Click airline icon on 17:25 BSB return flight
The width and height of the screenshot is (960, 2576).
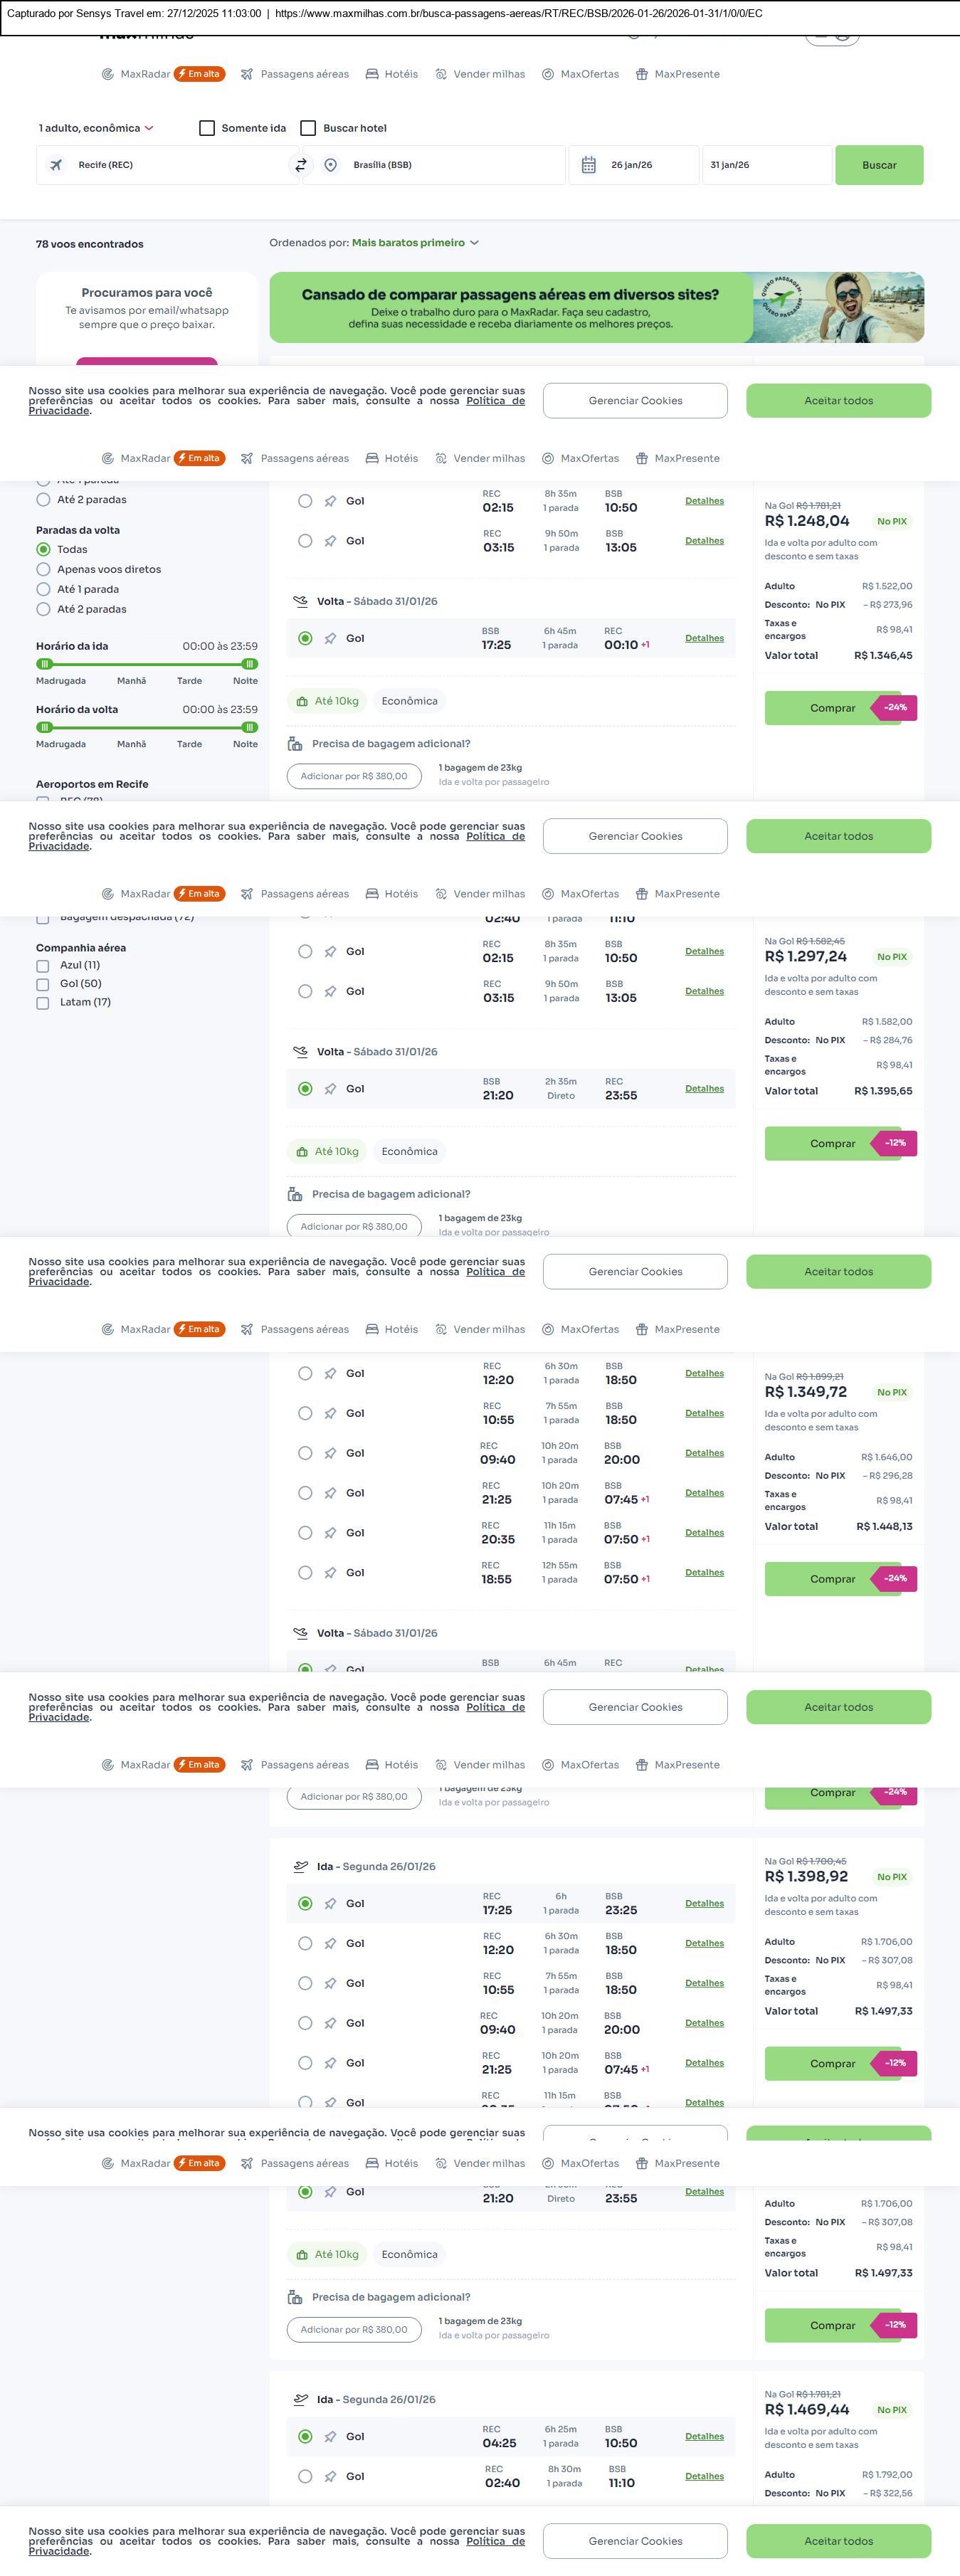(330, 638)
